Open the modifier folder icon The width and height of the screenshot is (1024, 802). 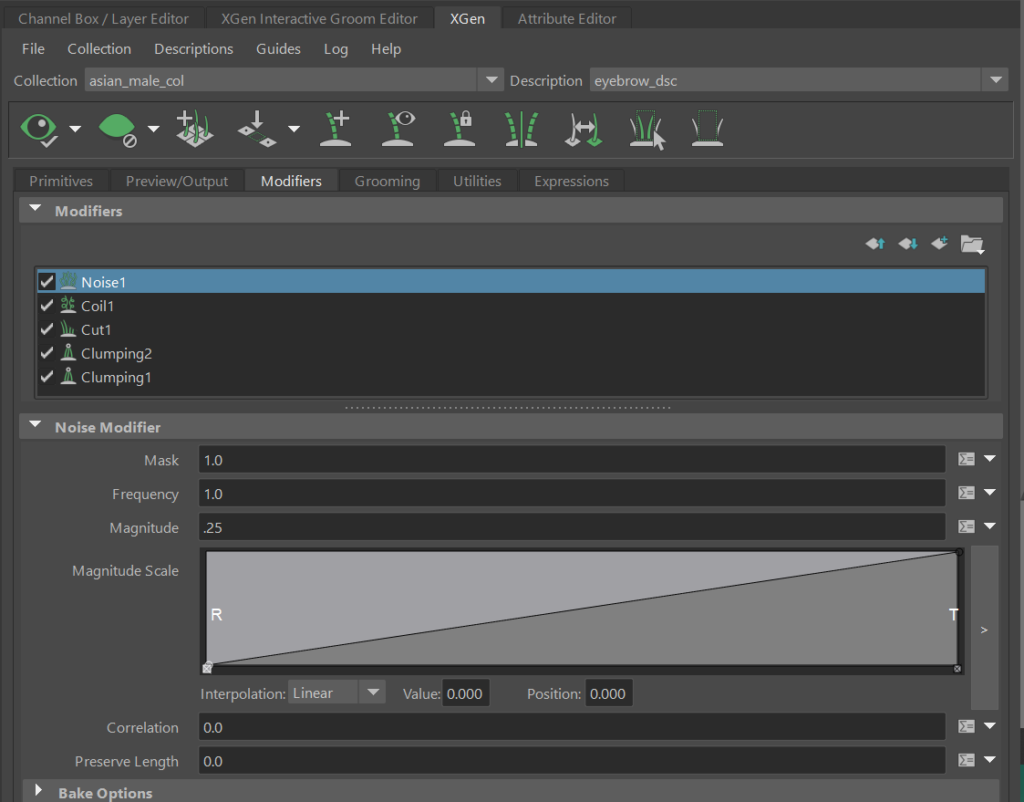(x=972, y=243)
